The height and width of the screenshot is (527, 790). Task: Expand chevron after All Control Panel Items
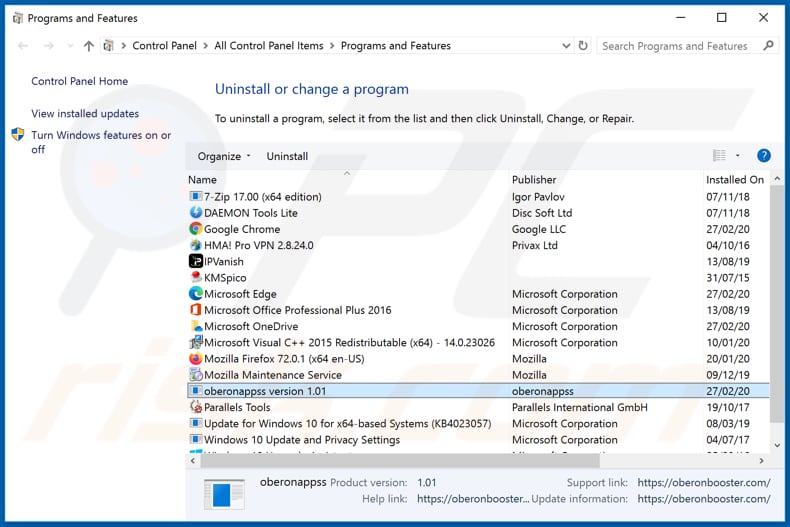click(x=332, y=46)
